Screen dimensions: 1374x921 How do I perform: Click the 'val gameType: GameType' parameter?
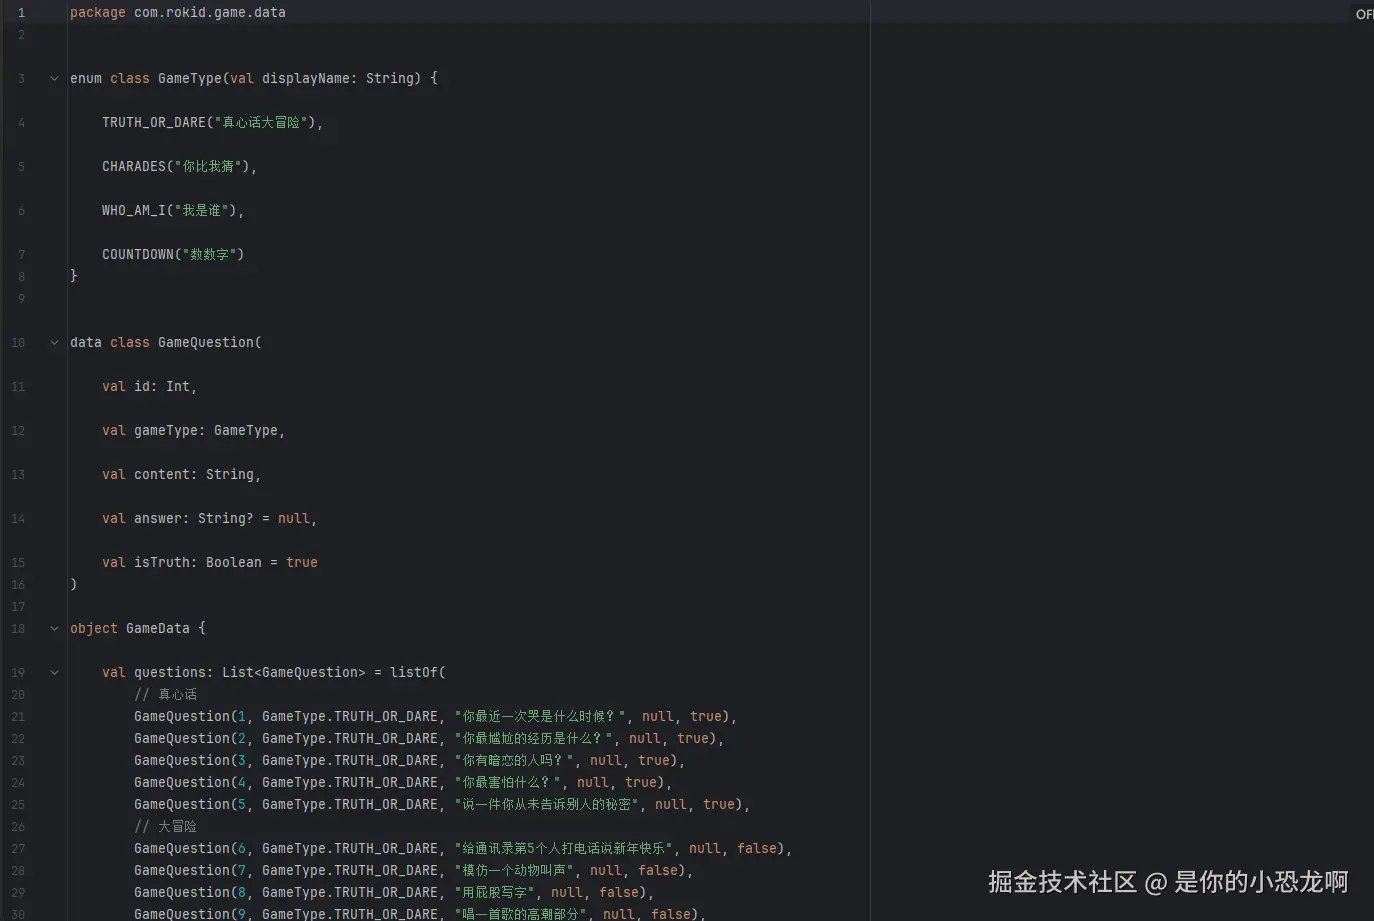pyautogui.click(x=193, y=430)
